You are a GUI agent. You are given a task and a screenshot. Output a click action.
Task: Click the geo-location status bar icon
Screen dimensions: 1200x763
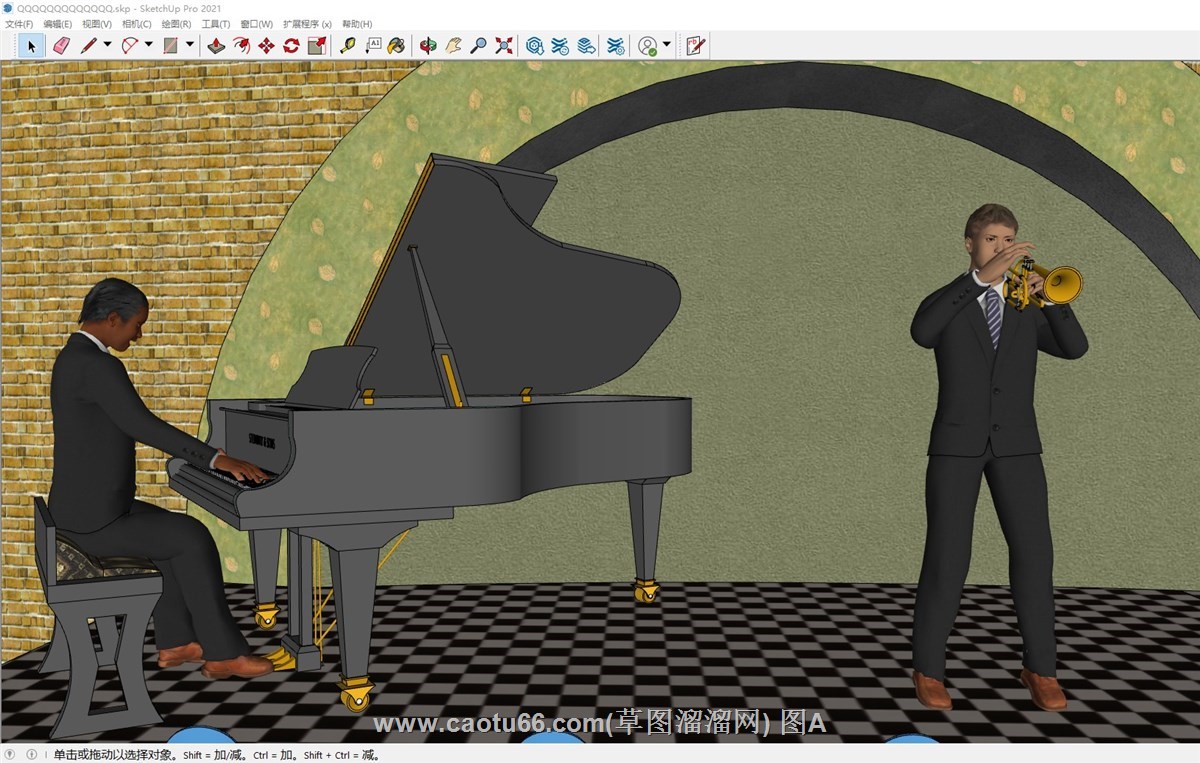11,755
